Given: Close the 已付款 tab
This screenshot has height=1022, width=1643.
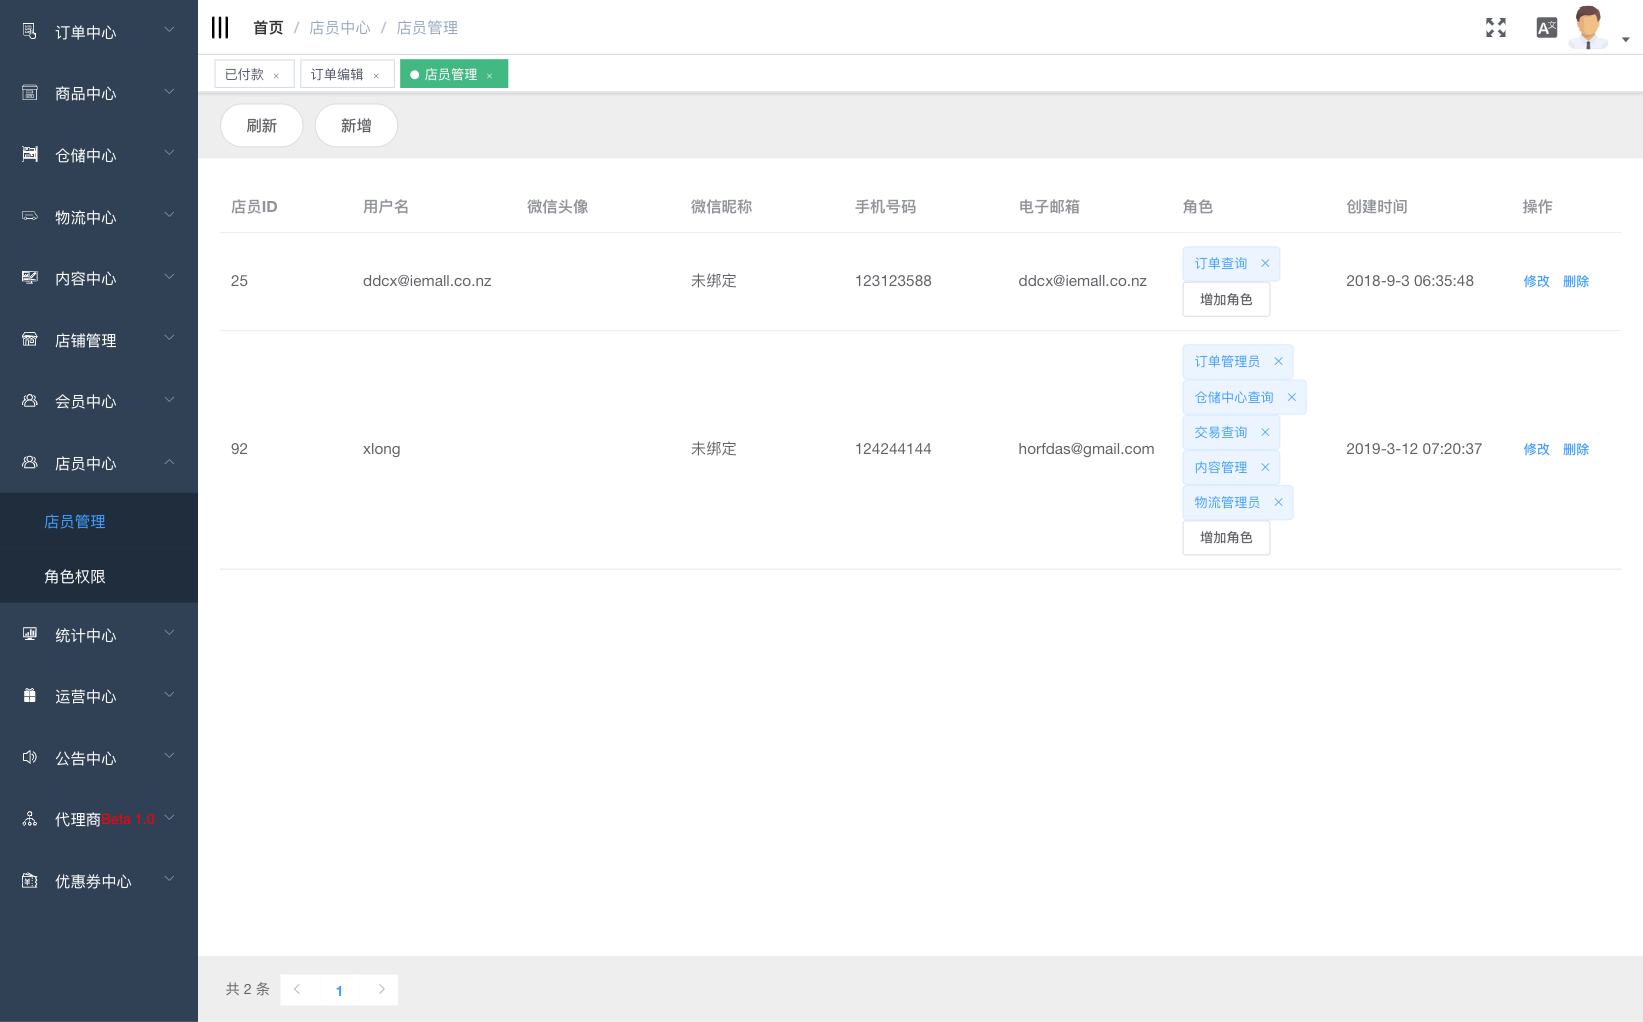Looking at the screenshot, I should 276,76.
